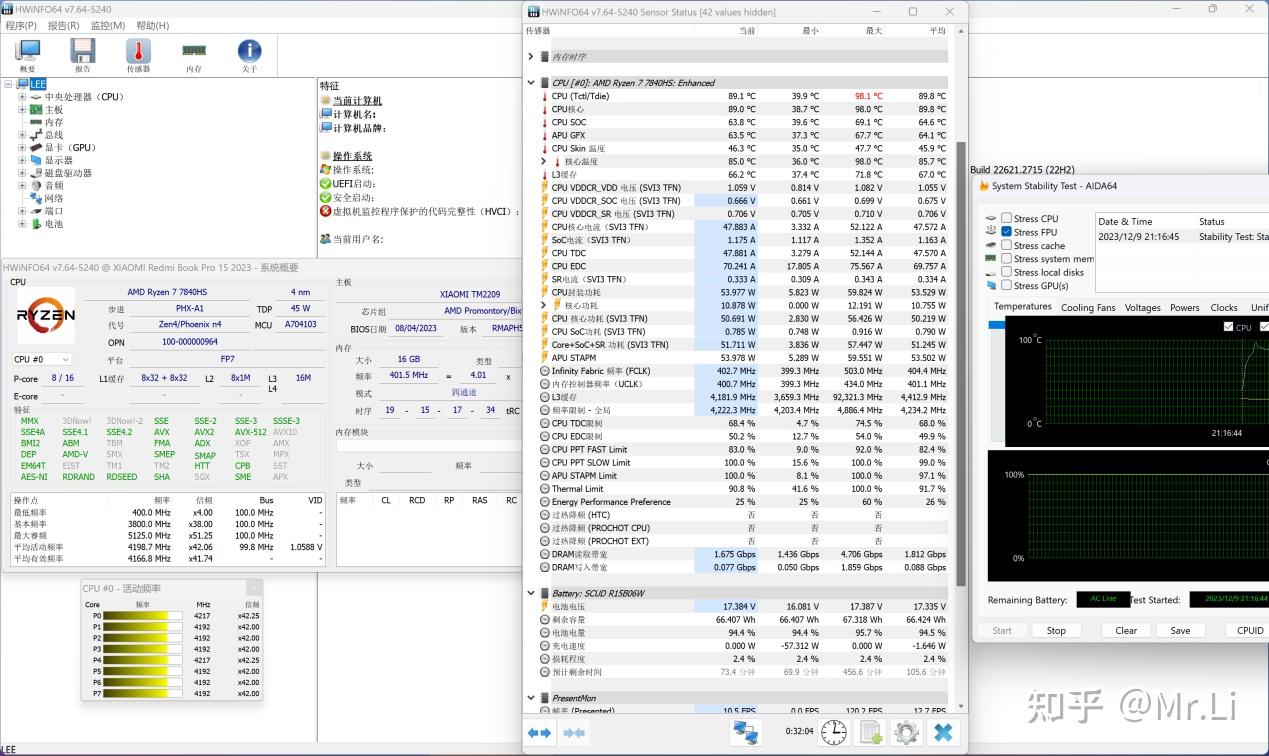Switch to Cooling Fans tab in AIDA64

(1086, 308)
